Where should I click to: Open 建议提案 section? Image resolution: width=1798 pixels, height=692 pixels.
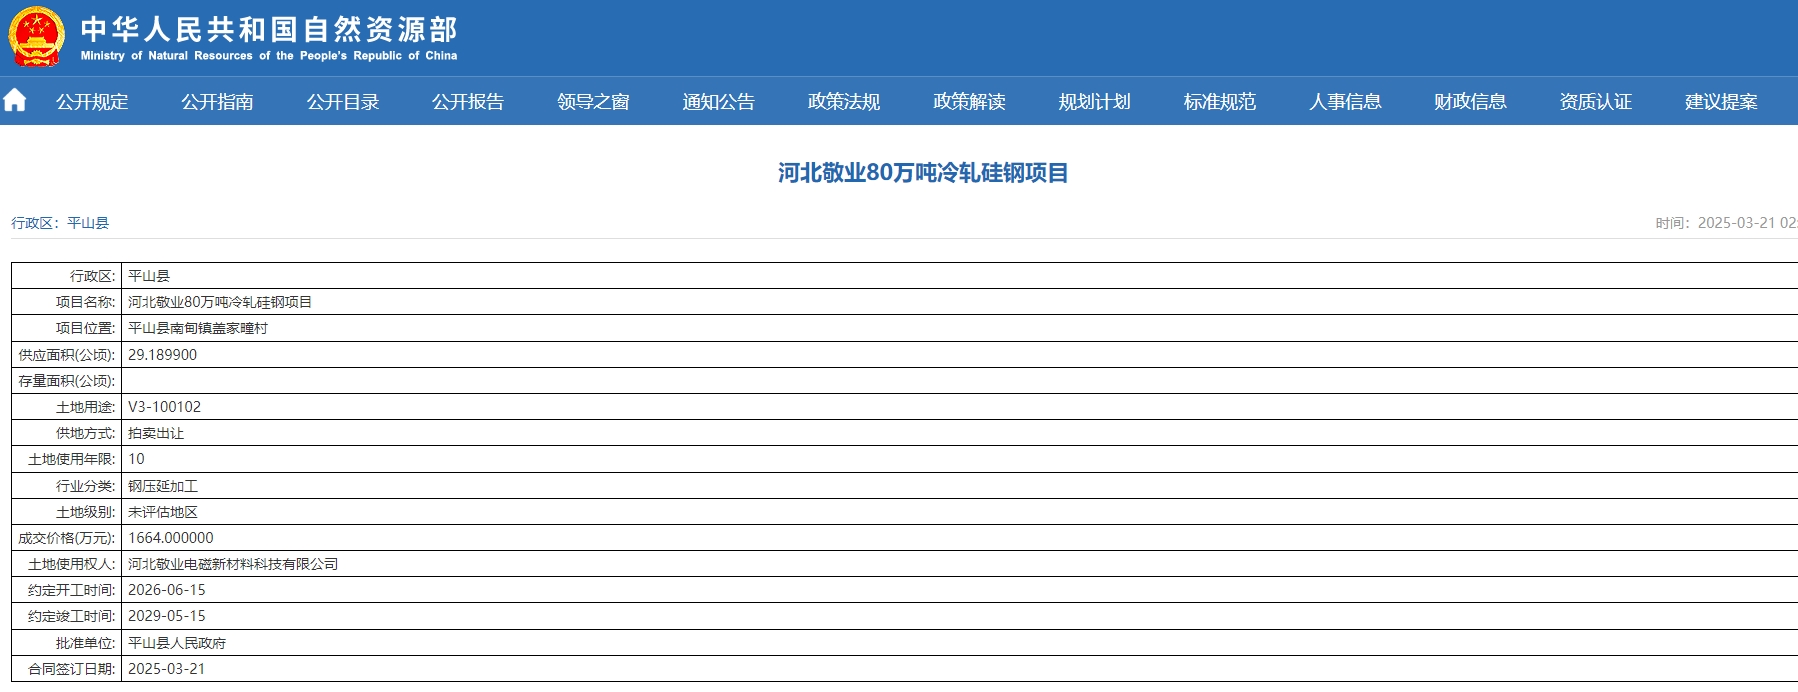(x=1721, y=102)
